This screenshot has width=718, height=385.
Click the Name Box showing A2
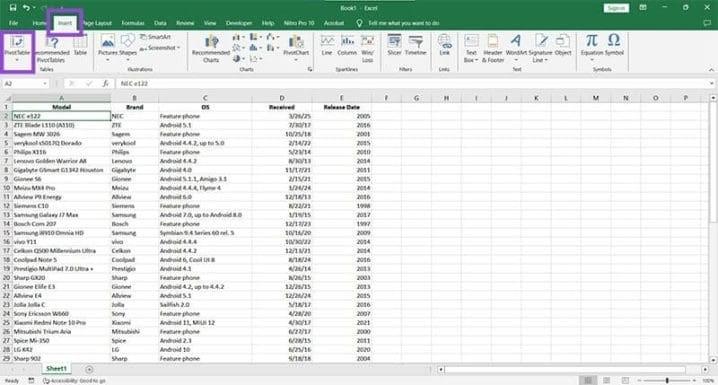(22, 83)
